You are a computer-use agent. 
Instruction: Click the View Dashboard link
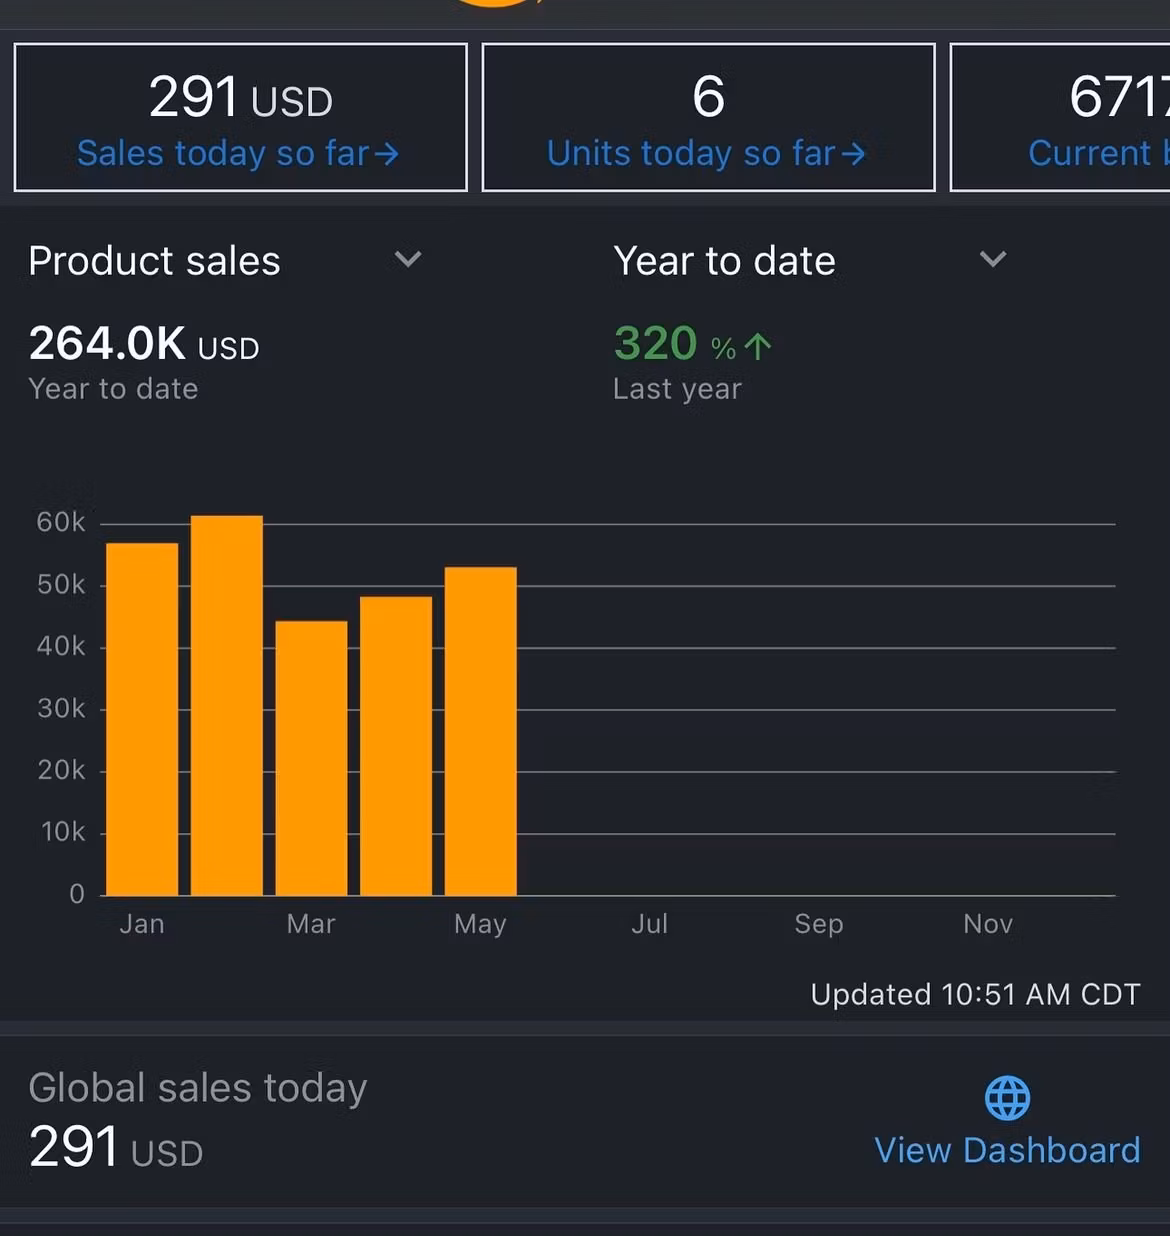pyautogui.click(x=1007, y=1150)
